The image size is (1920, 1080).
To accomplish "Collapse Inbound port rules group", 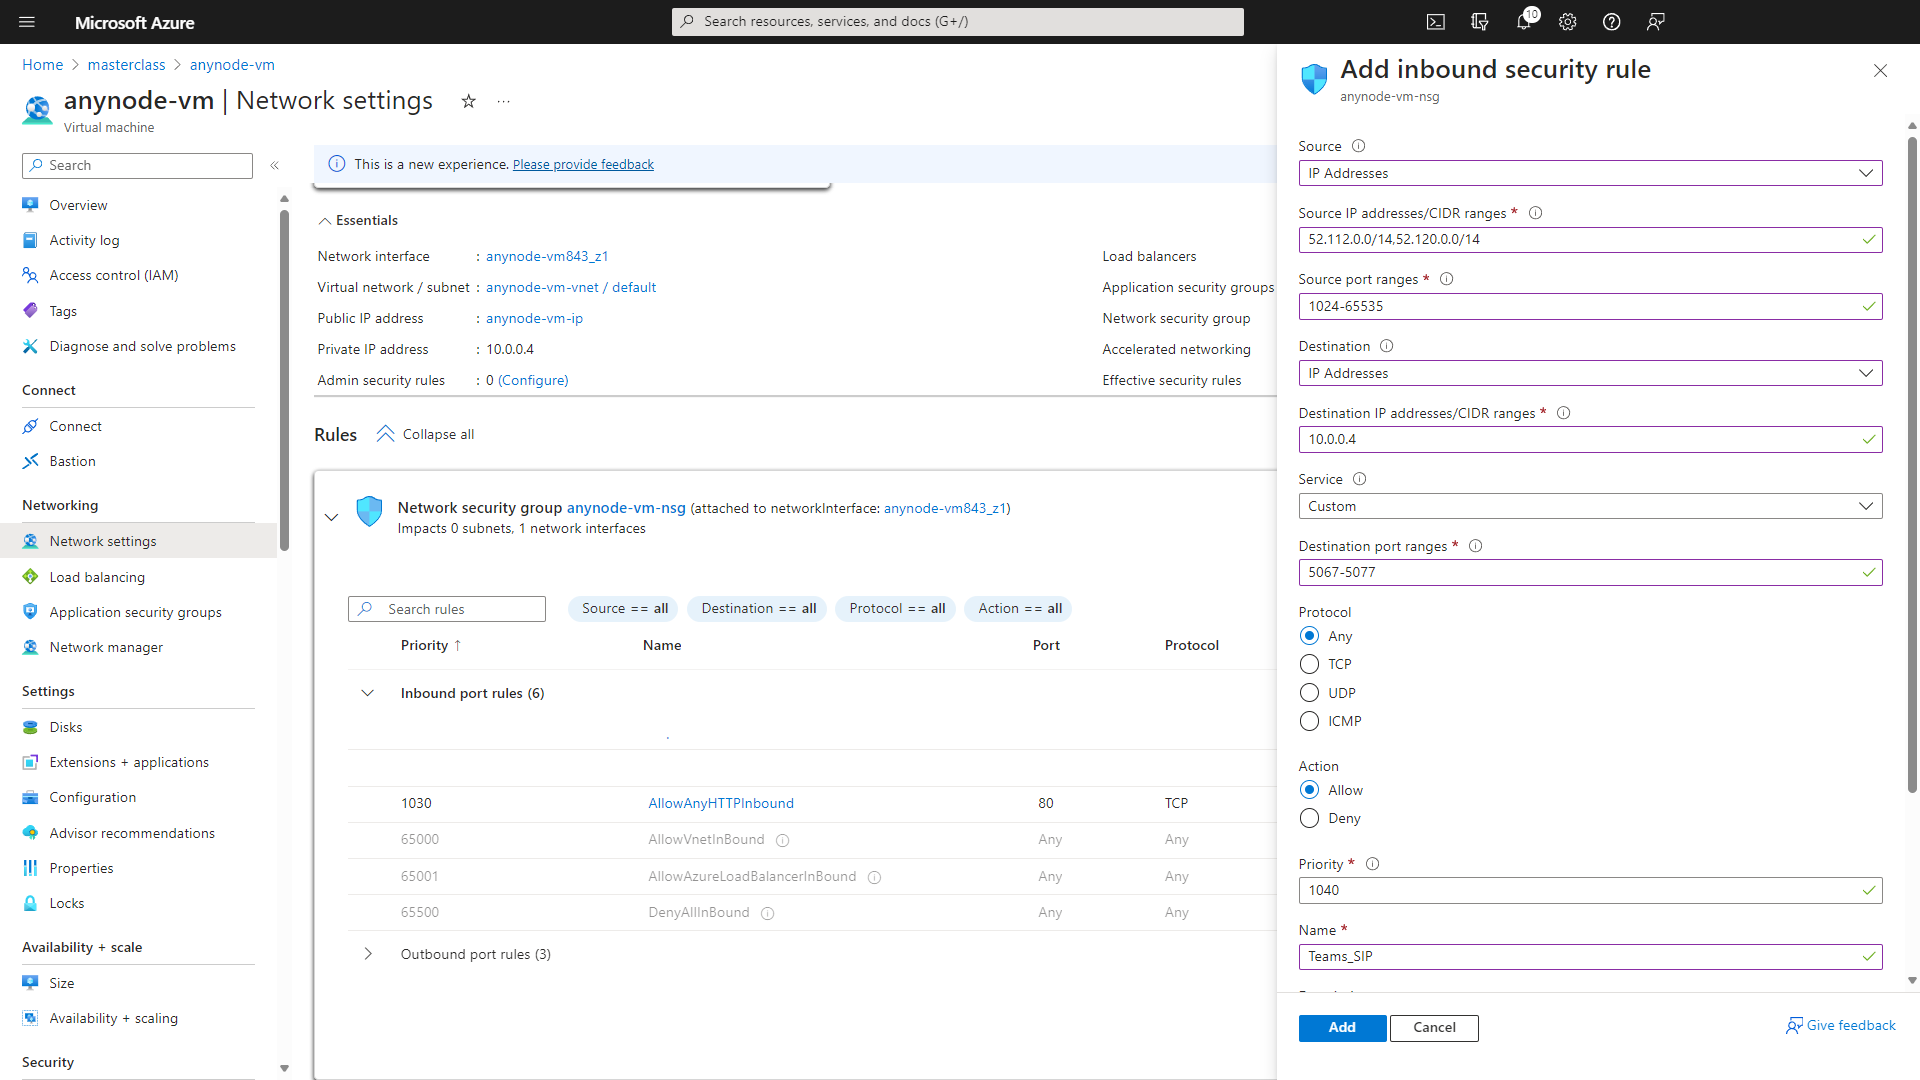I will (368, 693).
